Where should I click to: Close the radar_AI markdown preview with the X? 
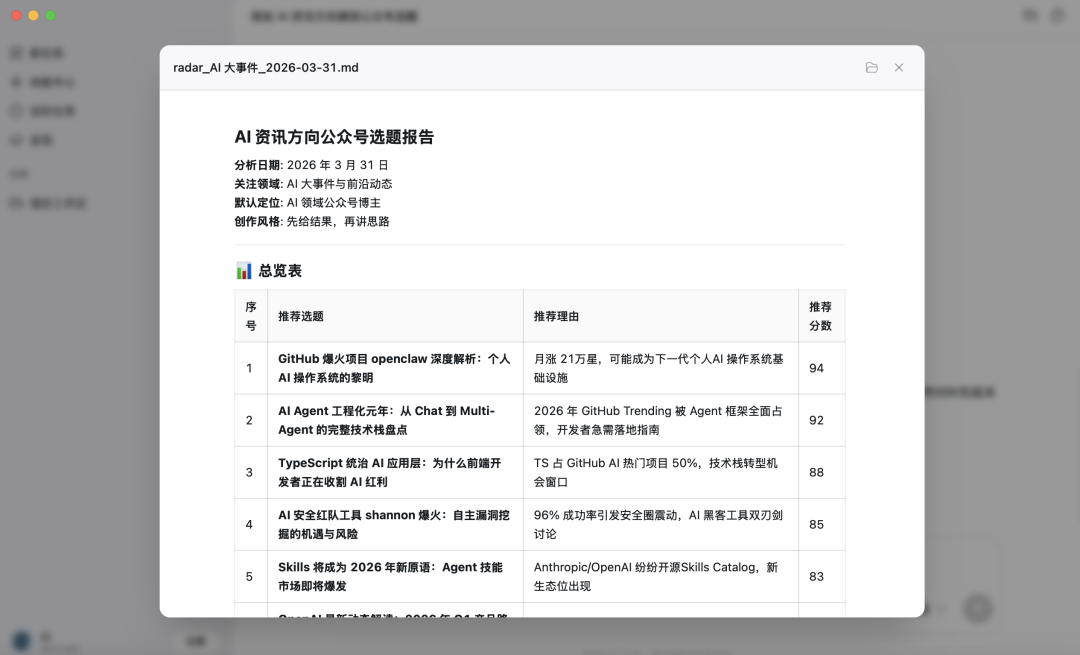pos(898,67)
